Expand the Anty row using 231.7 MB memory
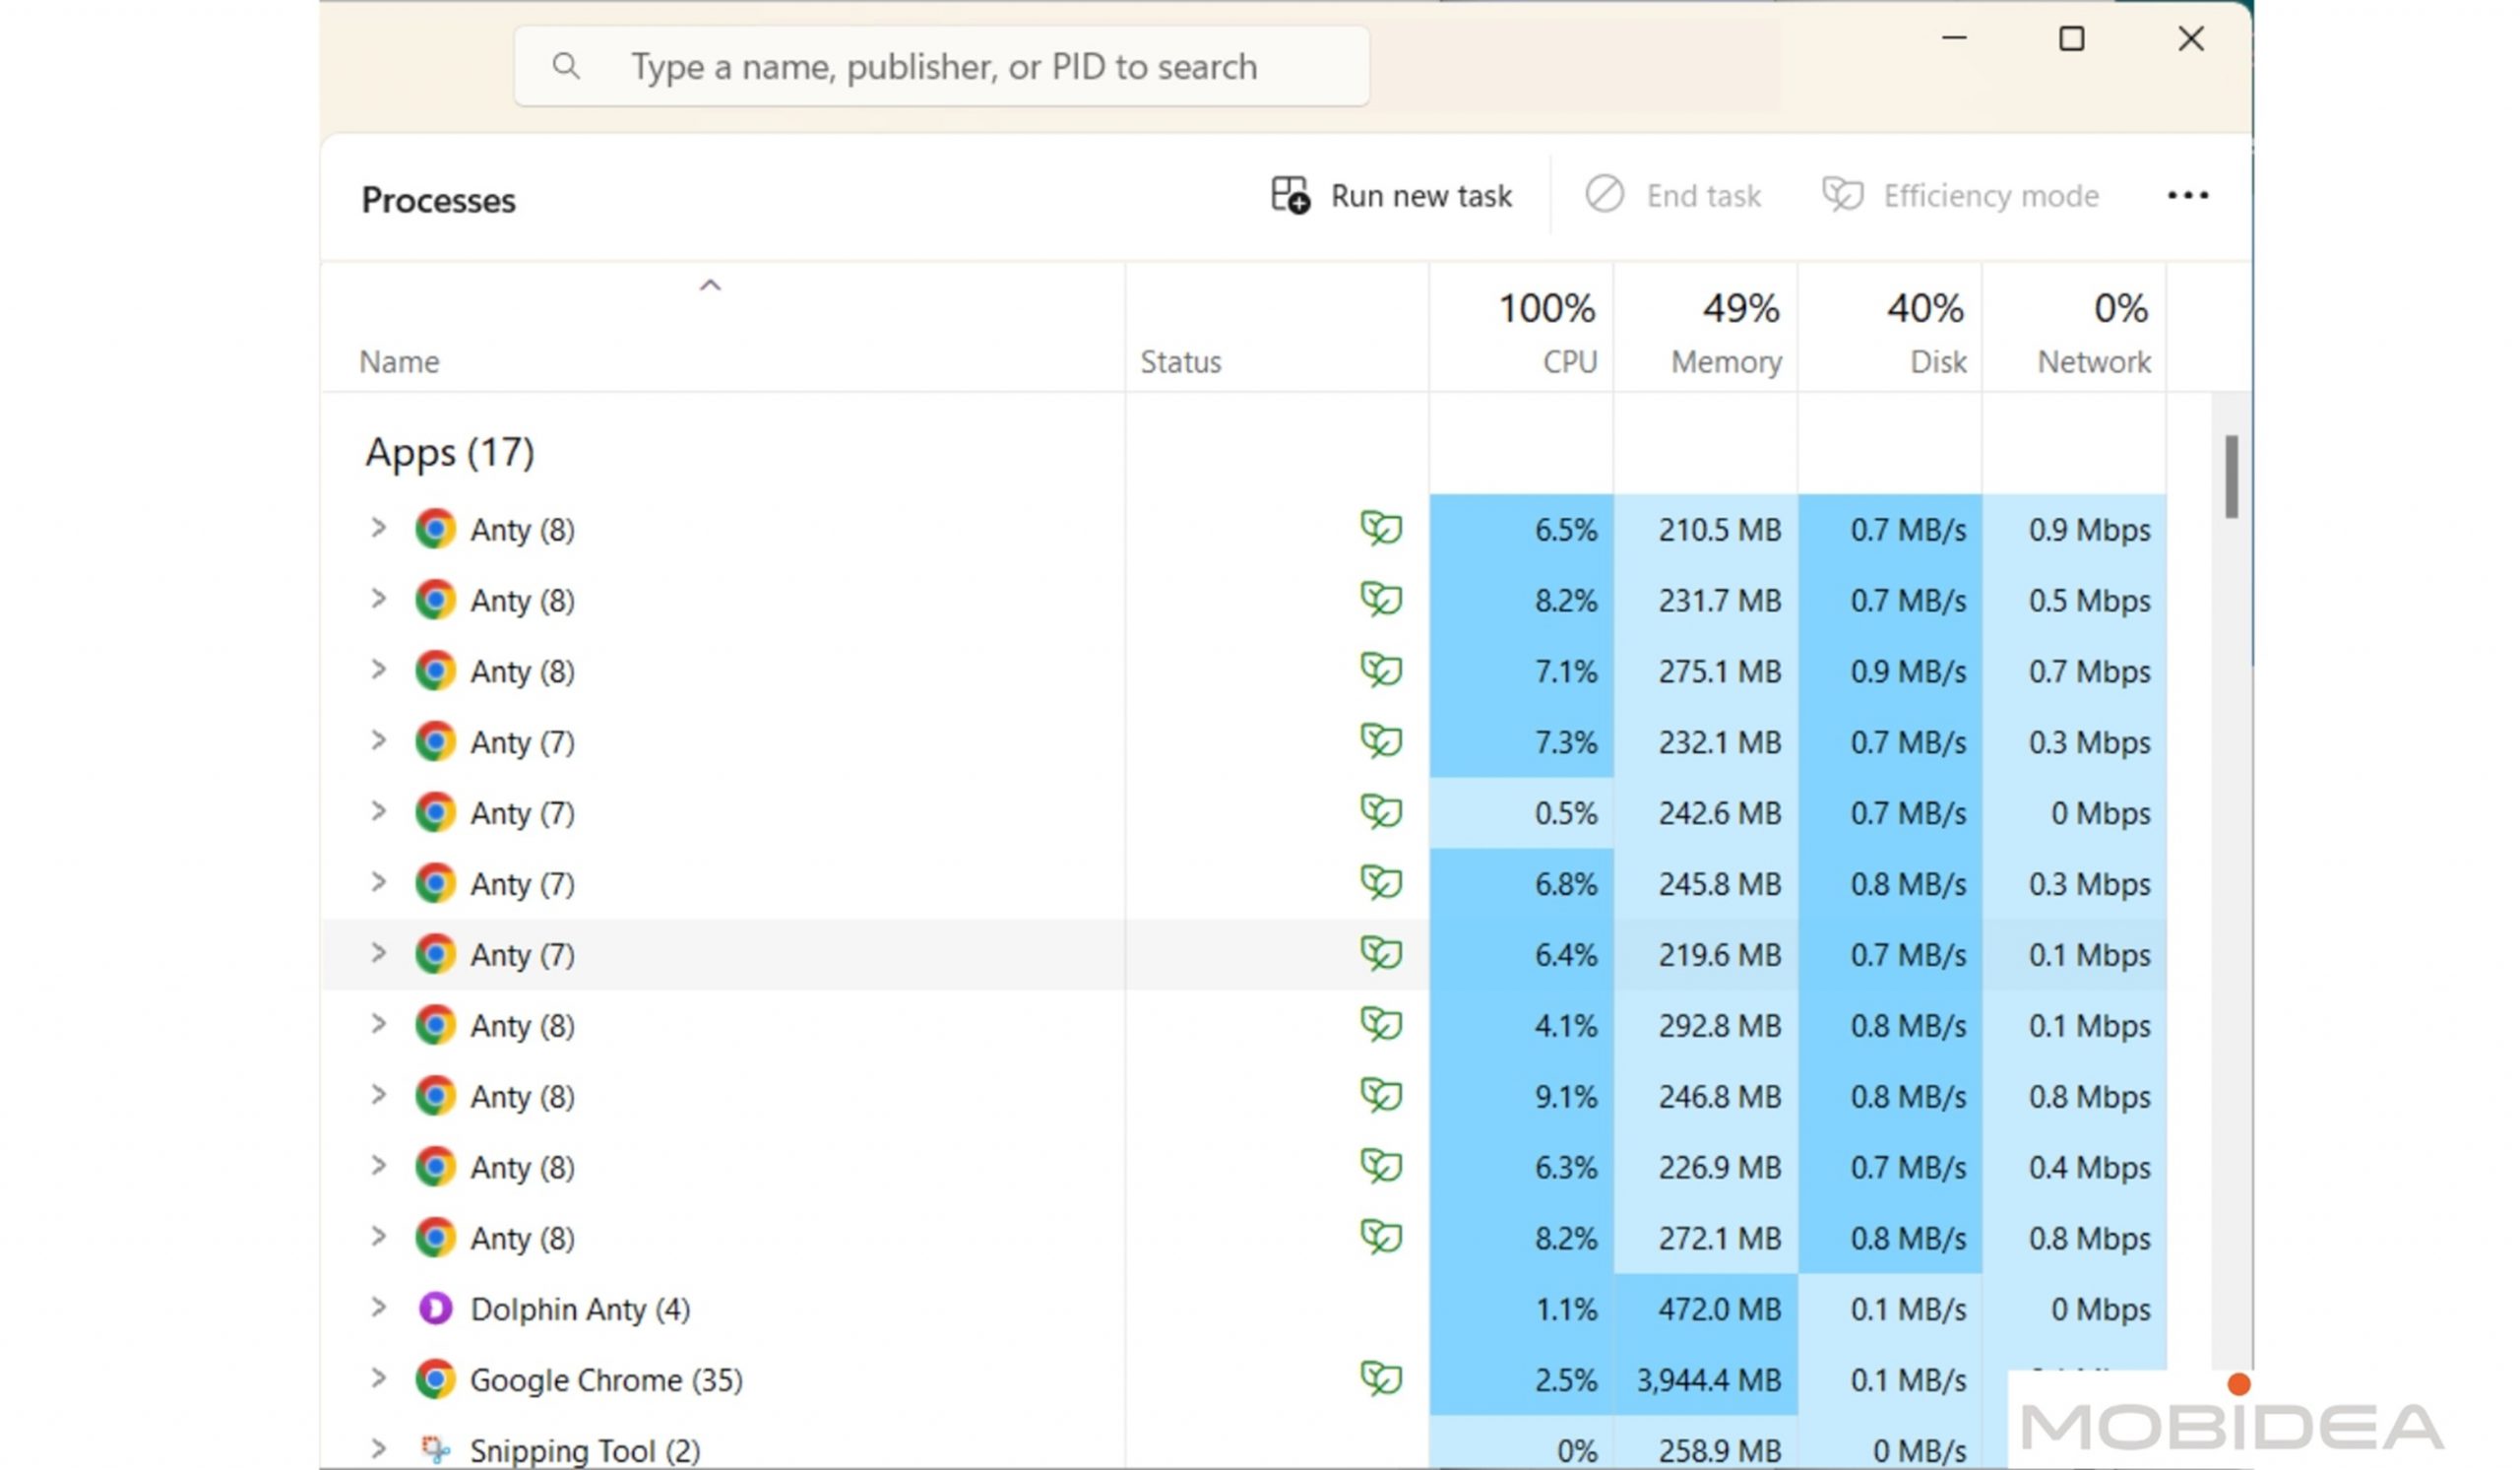 (378, 599)
